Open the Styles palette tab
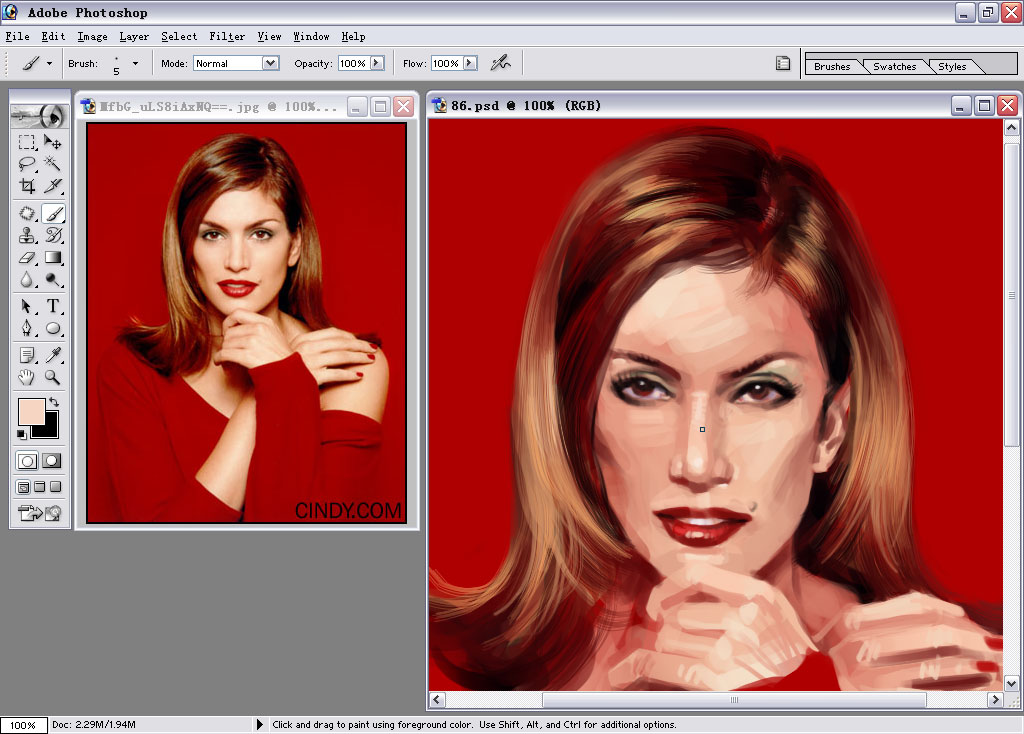This screenshot has width=1024, height=734. (x=952, y=67)
